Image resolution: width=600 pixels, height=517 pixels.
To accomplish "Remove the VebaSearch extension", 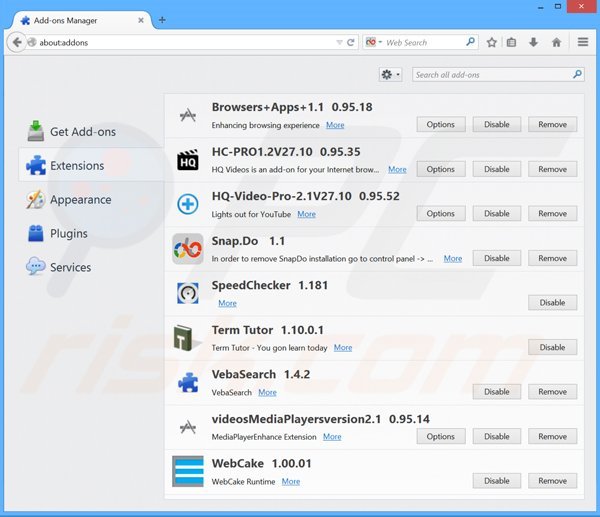I will [553, 392].
